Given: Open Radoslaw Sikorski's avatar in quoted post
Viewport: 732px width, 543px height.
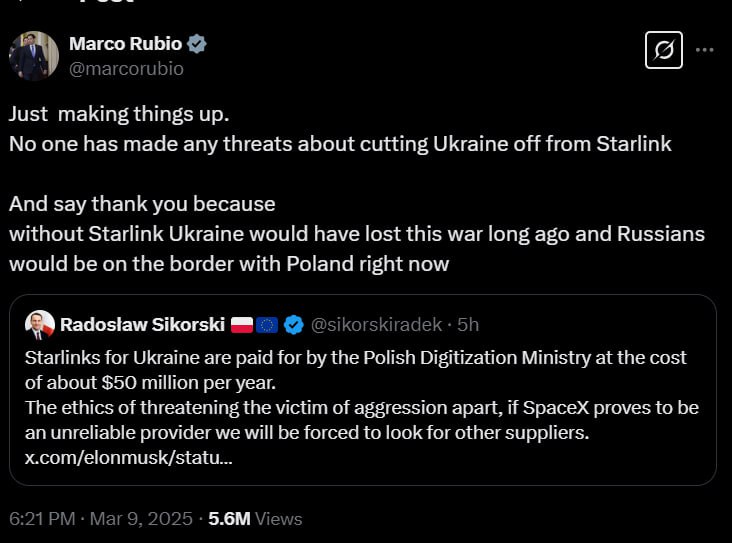Looking at the screenshot, I should 39,324.
